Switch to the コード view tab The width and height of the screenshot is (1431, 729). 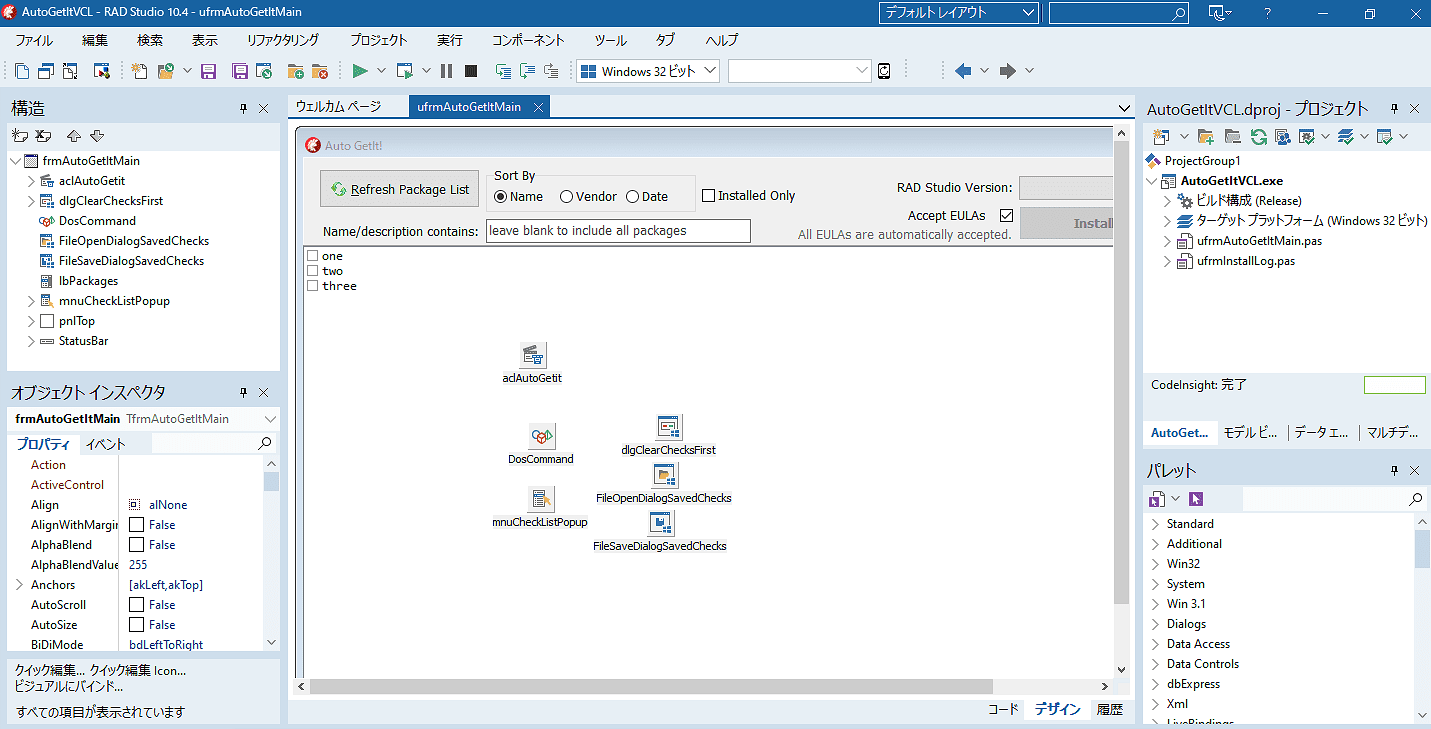coord(1003,709)
